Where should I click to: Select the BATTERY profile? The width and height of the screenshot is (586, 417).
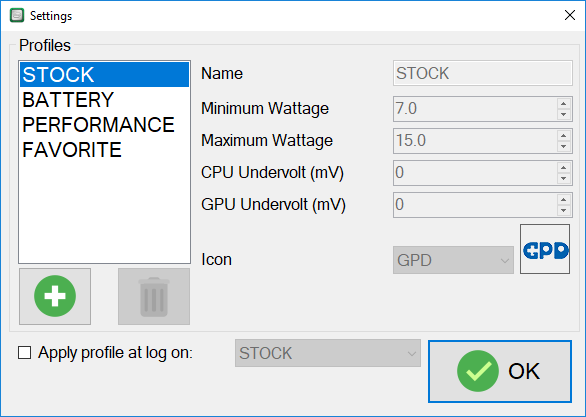pos(105,100)
